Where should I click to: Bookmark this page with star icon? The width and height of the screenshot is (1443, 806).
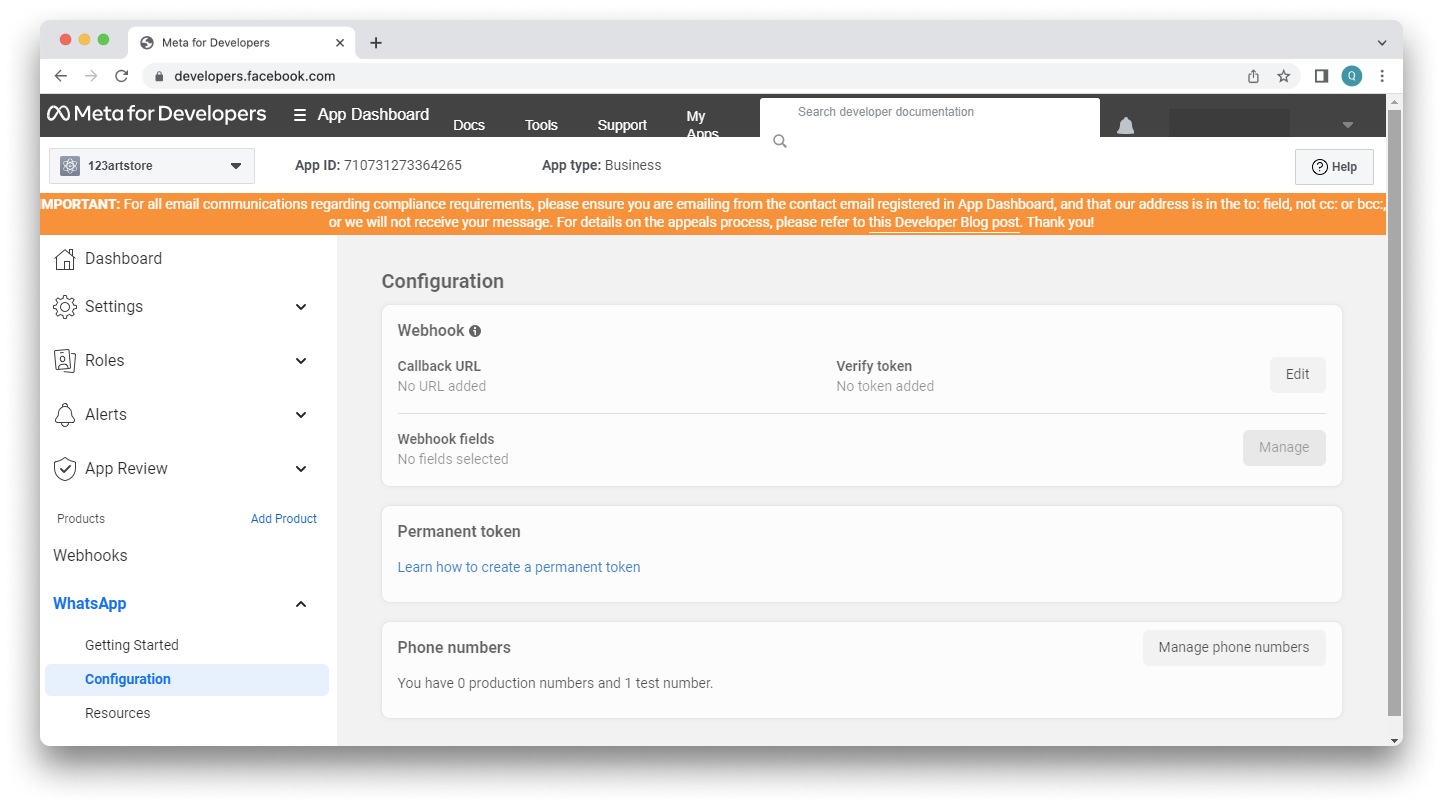click(x=1283, y=76)
